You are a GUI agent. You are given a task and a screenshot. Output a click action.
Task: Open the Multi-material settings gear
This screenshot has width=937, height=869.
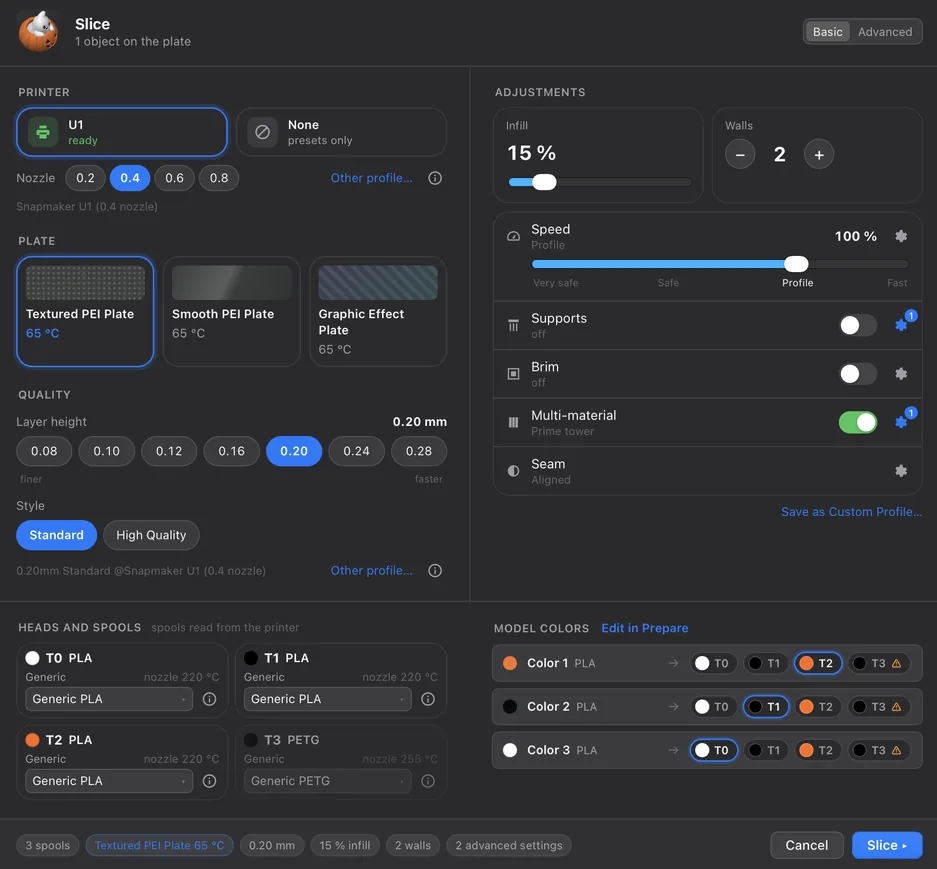coord(901,422)
